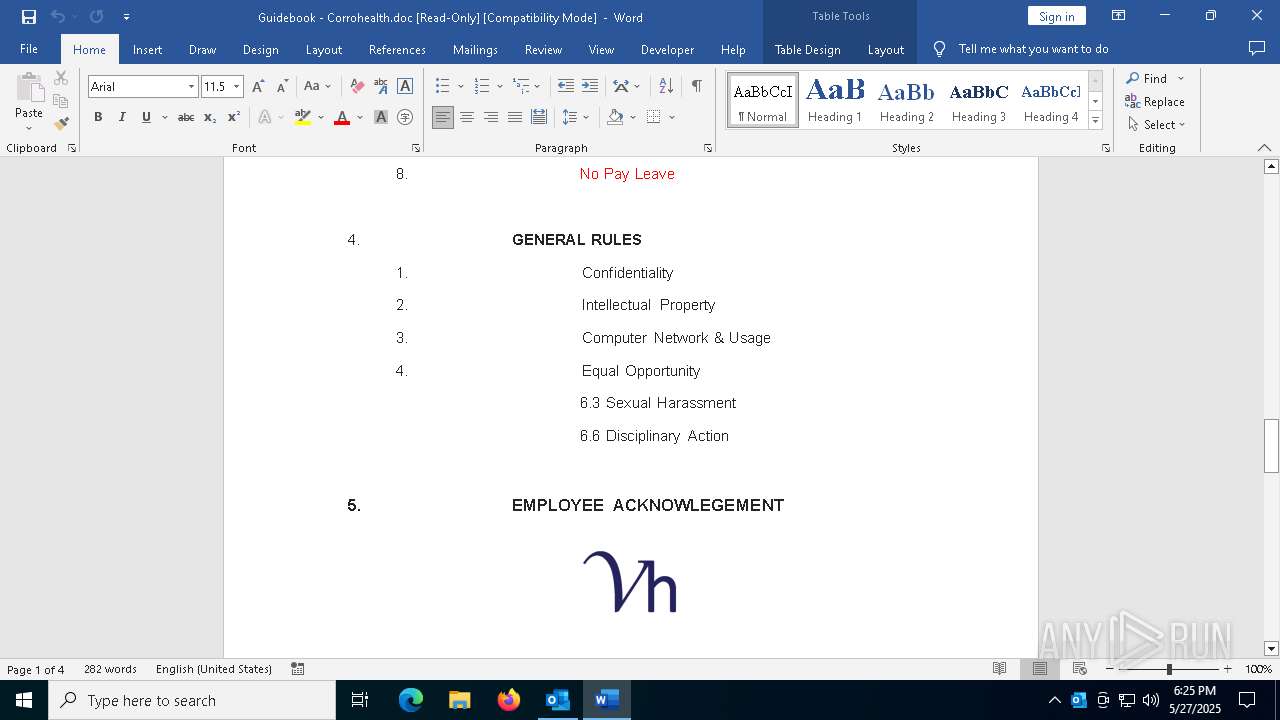Screen dimensions: 1280x720
Task: Open the Change Case Aa dropdown
Action: click(x=317, y=86)
